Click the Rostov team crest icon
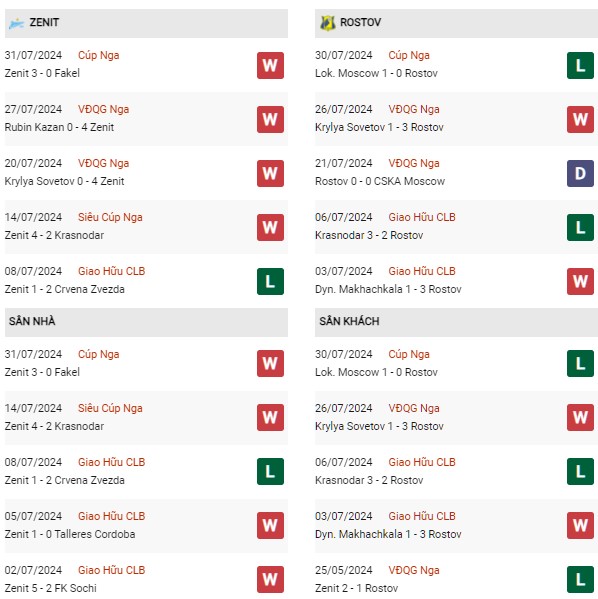The height and width of the screenshot is (599, 598). [327, 23]
